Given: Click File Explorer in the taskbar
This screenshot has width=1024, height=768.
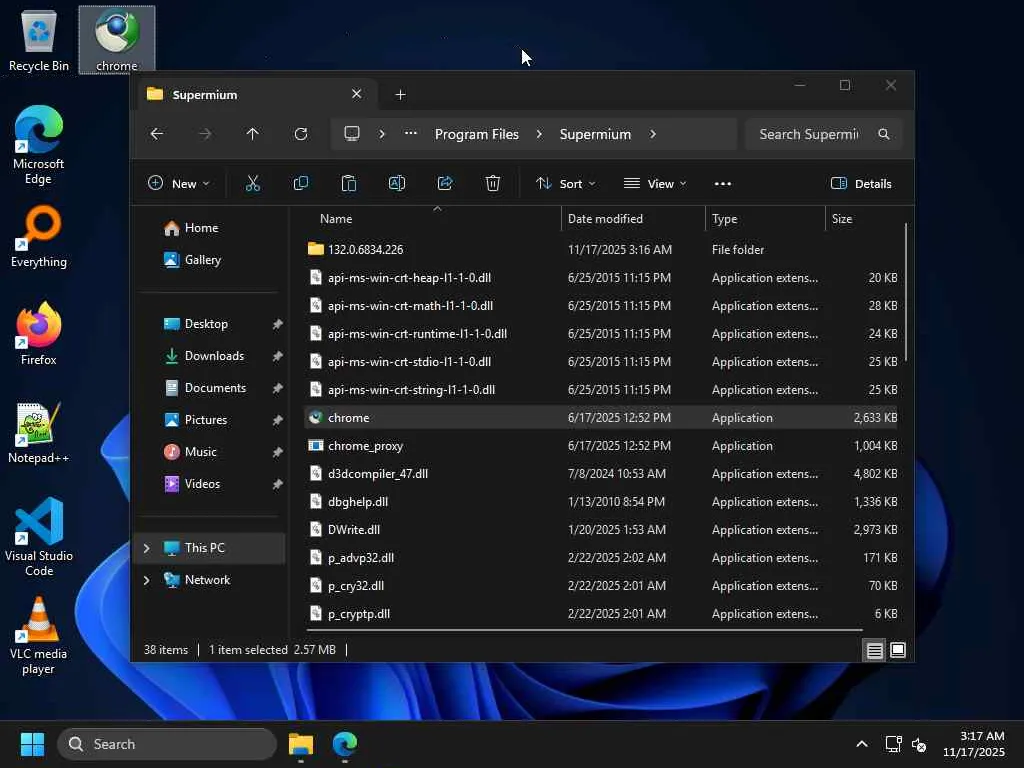Looking at the screenshot, I should coord(301,744).
